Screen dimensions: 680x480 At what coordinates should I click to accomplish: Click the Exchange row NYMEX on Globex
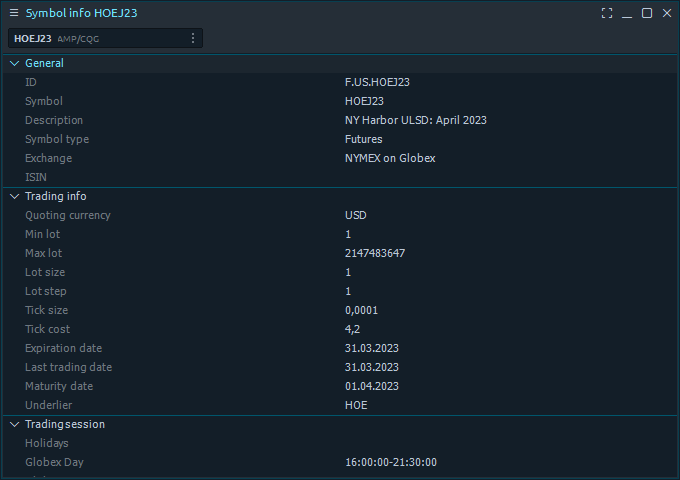coord(340,158)
